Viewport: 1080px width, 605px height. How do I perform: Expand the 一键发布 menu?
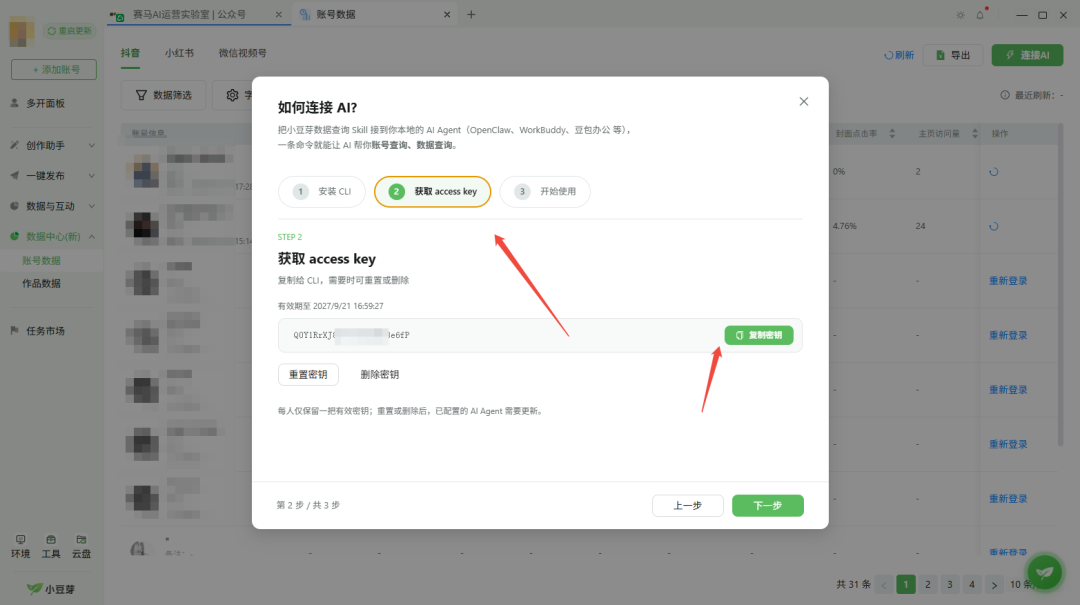tap(52, 176)
